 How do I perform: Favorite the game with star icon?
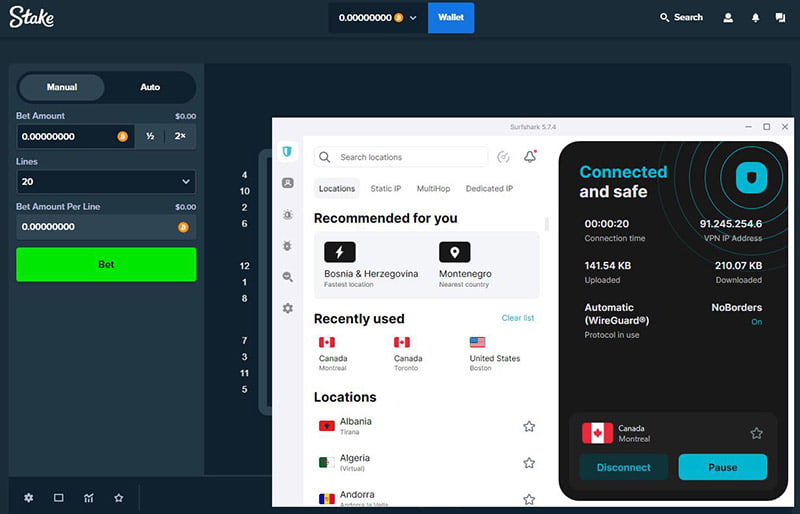coord(119,497)
